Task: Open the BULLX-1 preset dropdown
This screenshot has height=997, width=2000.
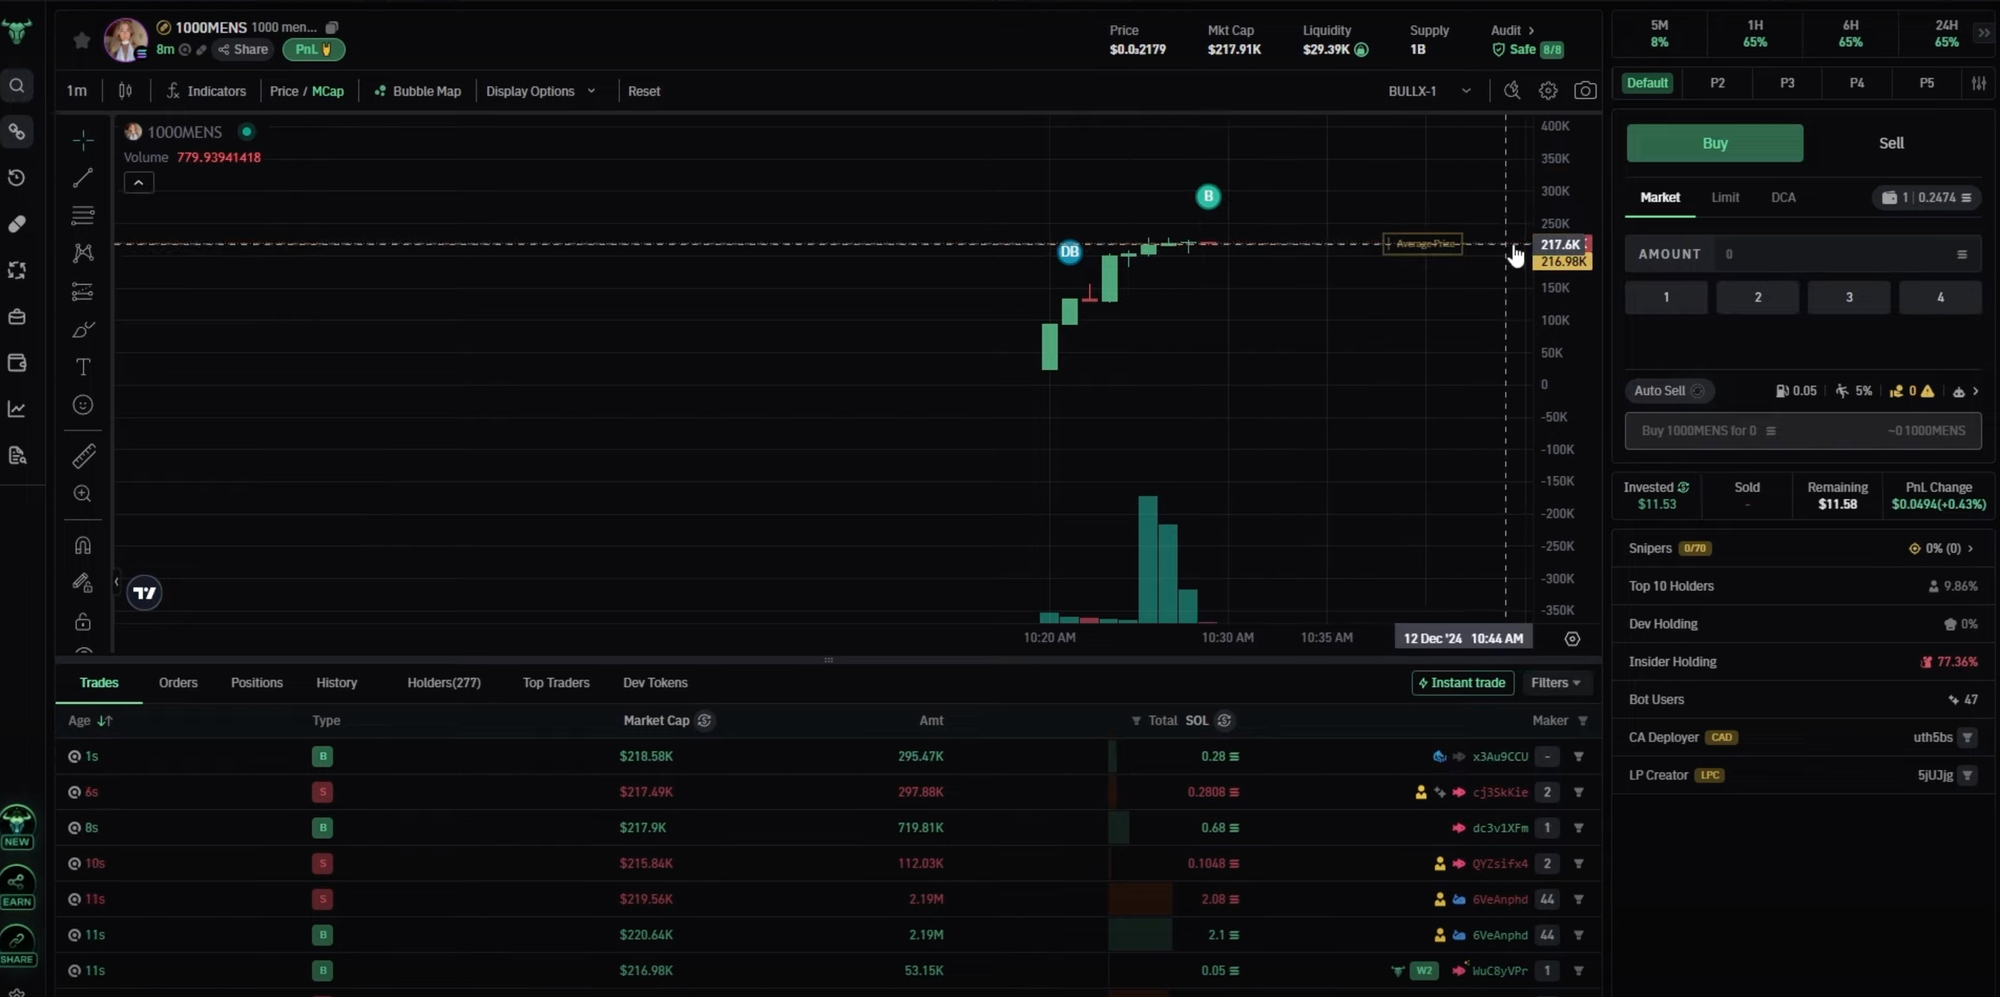Action: 1428,90
